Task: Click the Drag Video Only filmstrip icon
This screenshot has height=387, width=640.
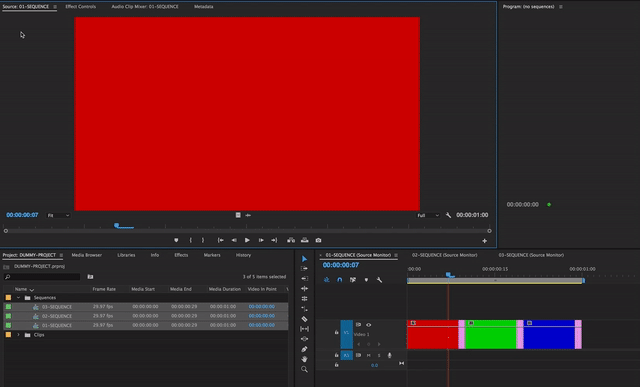Action: coord(238,215)
